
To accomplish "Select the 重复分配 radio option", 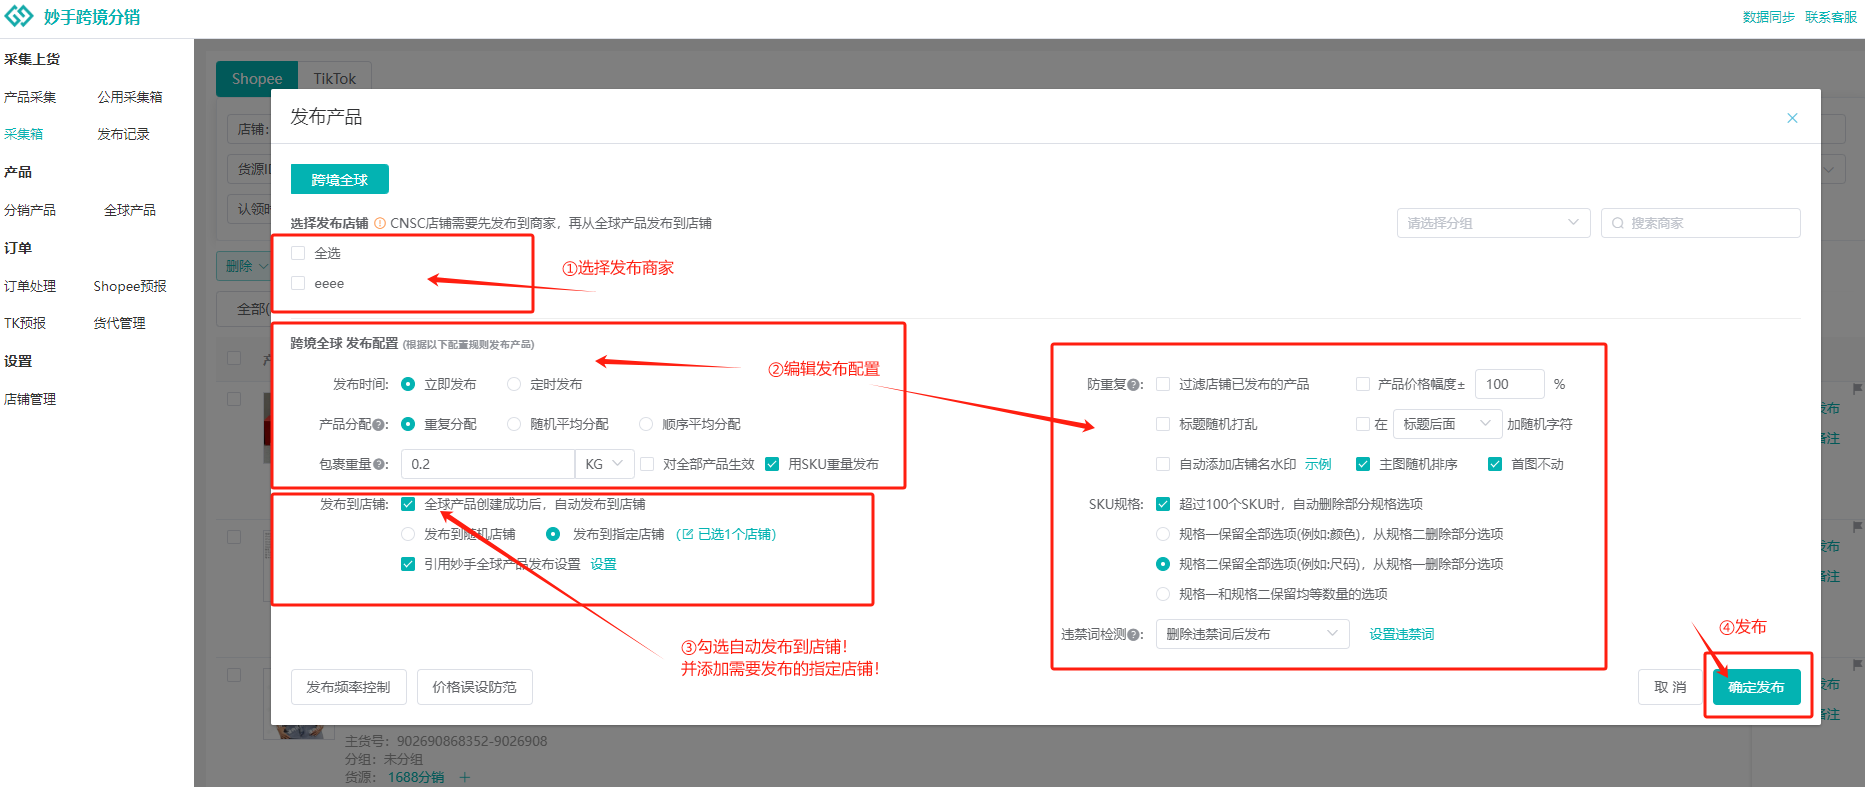I will click(408, 424).
